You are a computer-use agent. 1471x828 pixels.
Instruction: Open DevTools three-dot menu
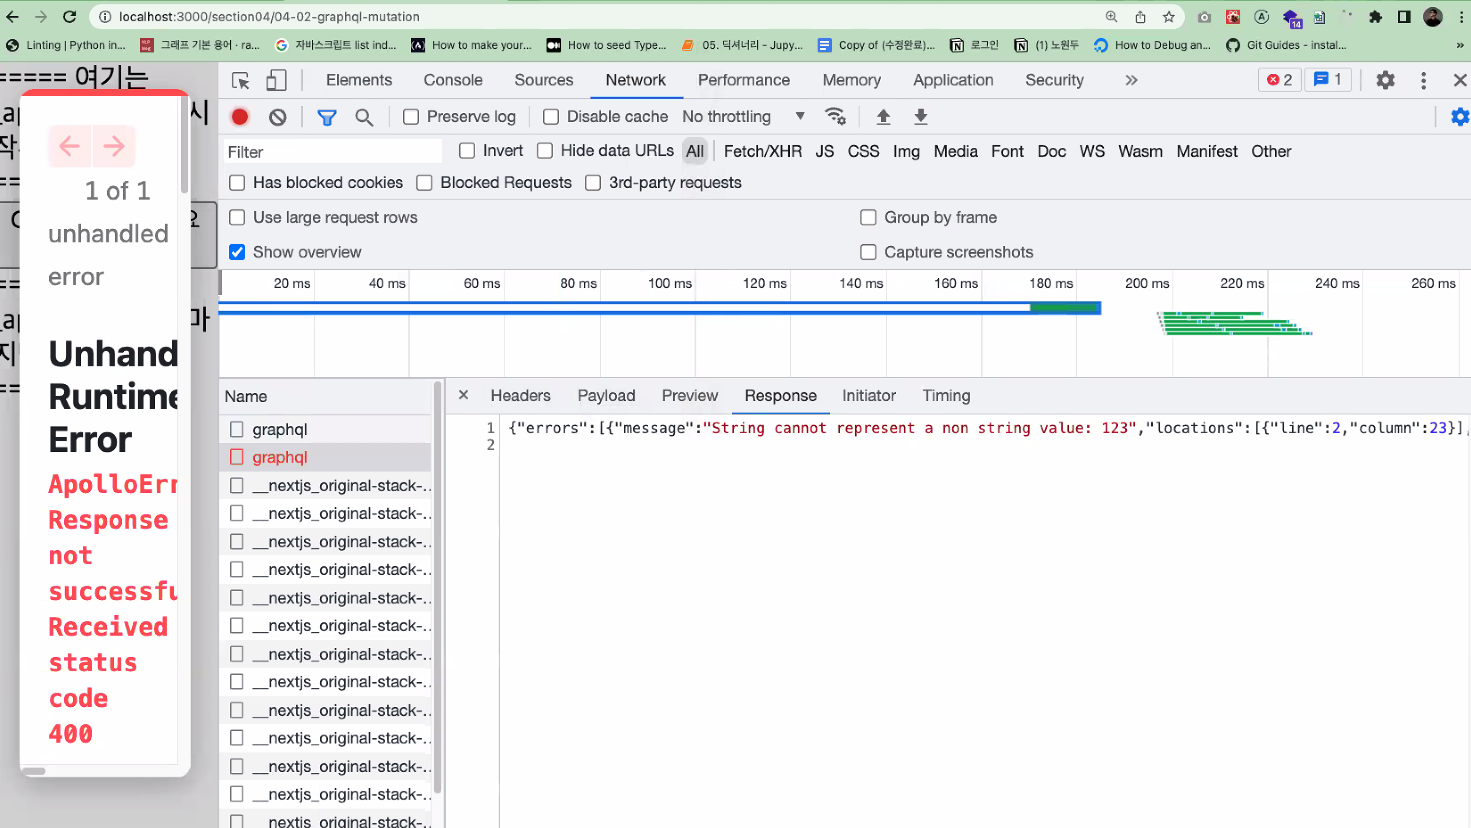coord(1423,80)
